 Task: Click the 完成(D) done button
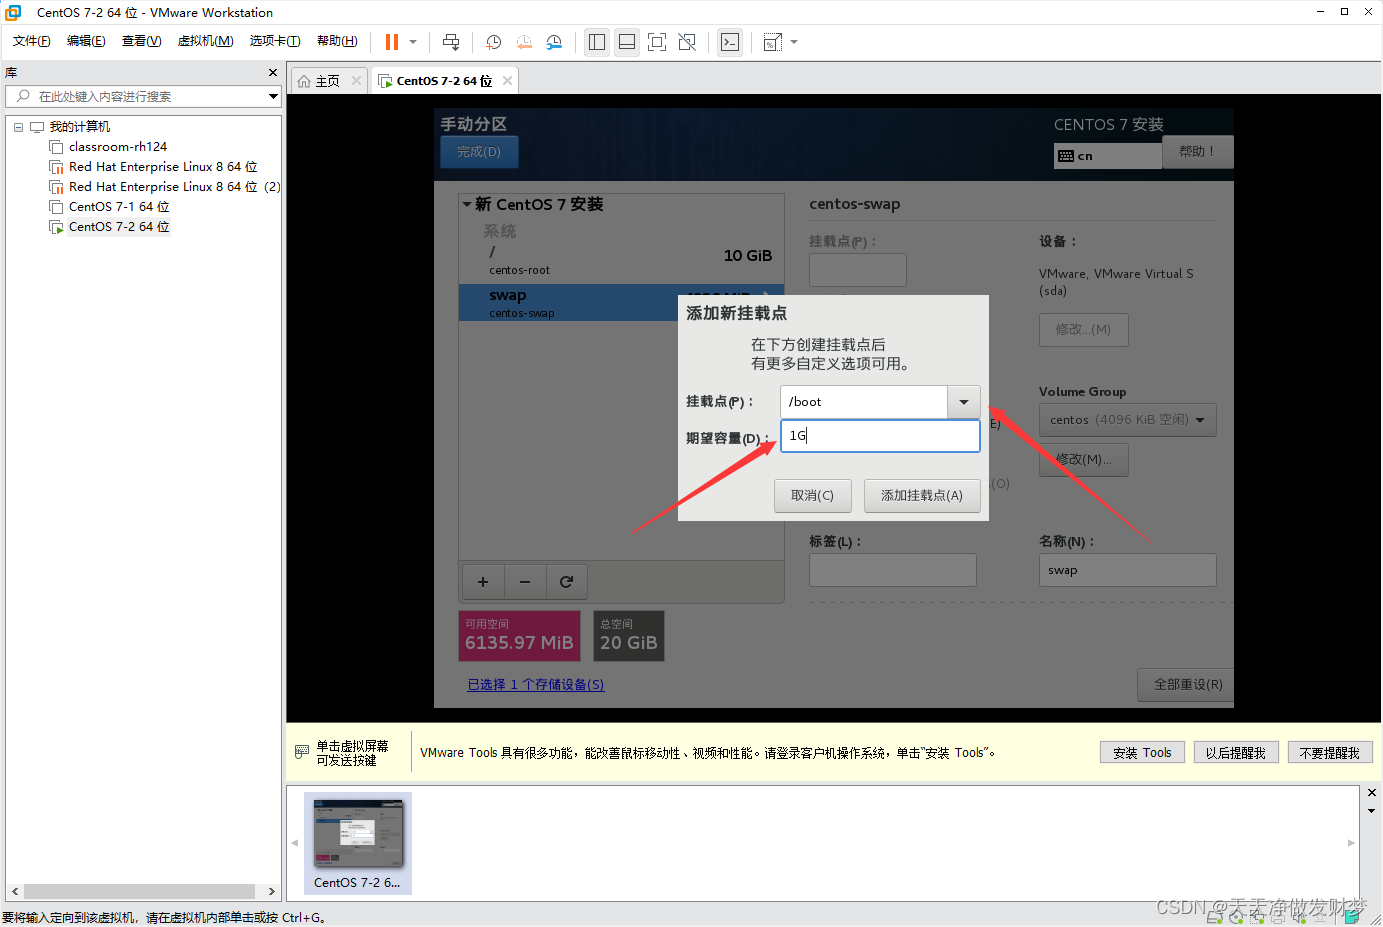point(479,152)
